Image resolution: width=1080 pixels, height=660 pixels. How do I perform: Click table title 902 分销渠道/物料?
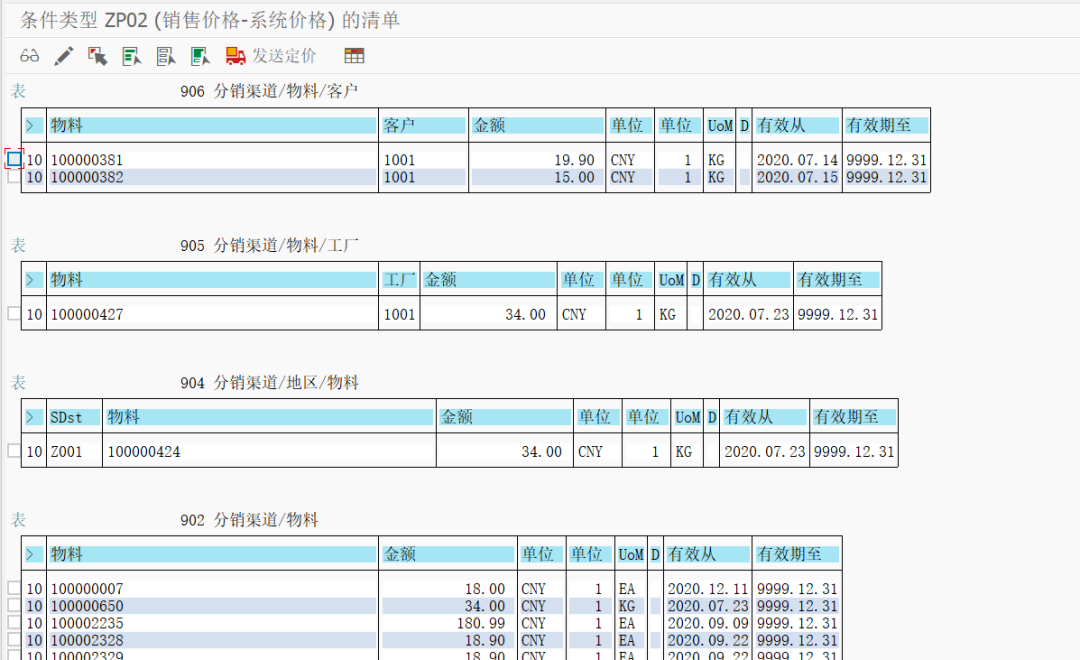click(x=249, y=519)
